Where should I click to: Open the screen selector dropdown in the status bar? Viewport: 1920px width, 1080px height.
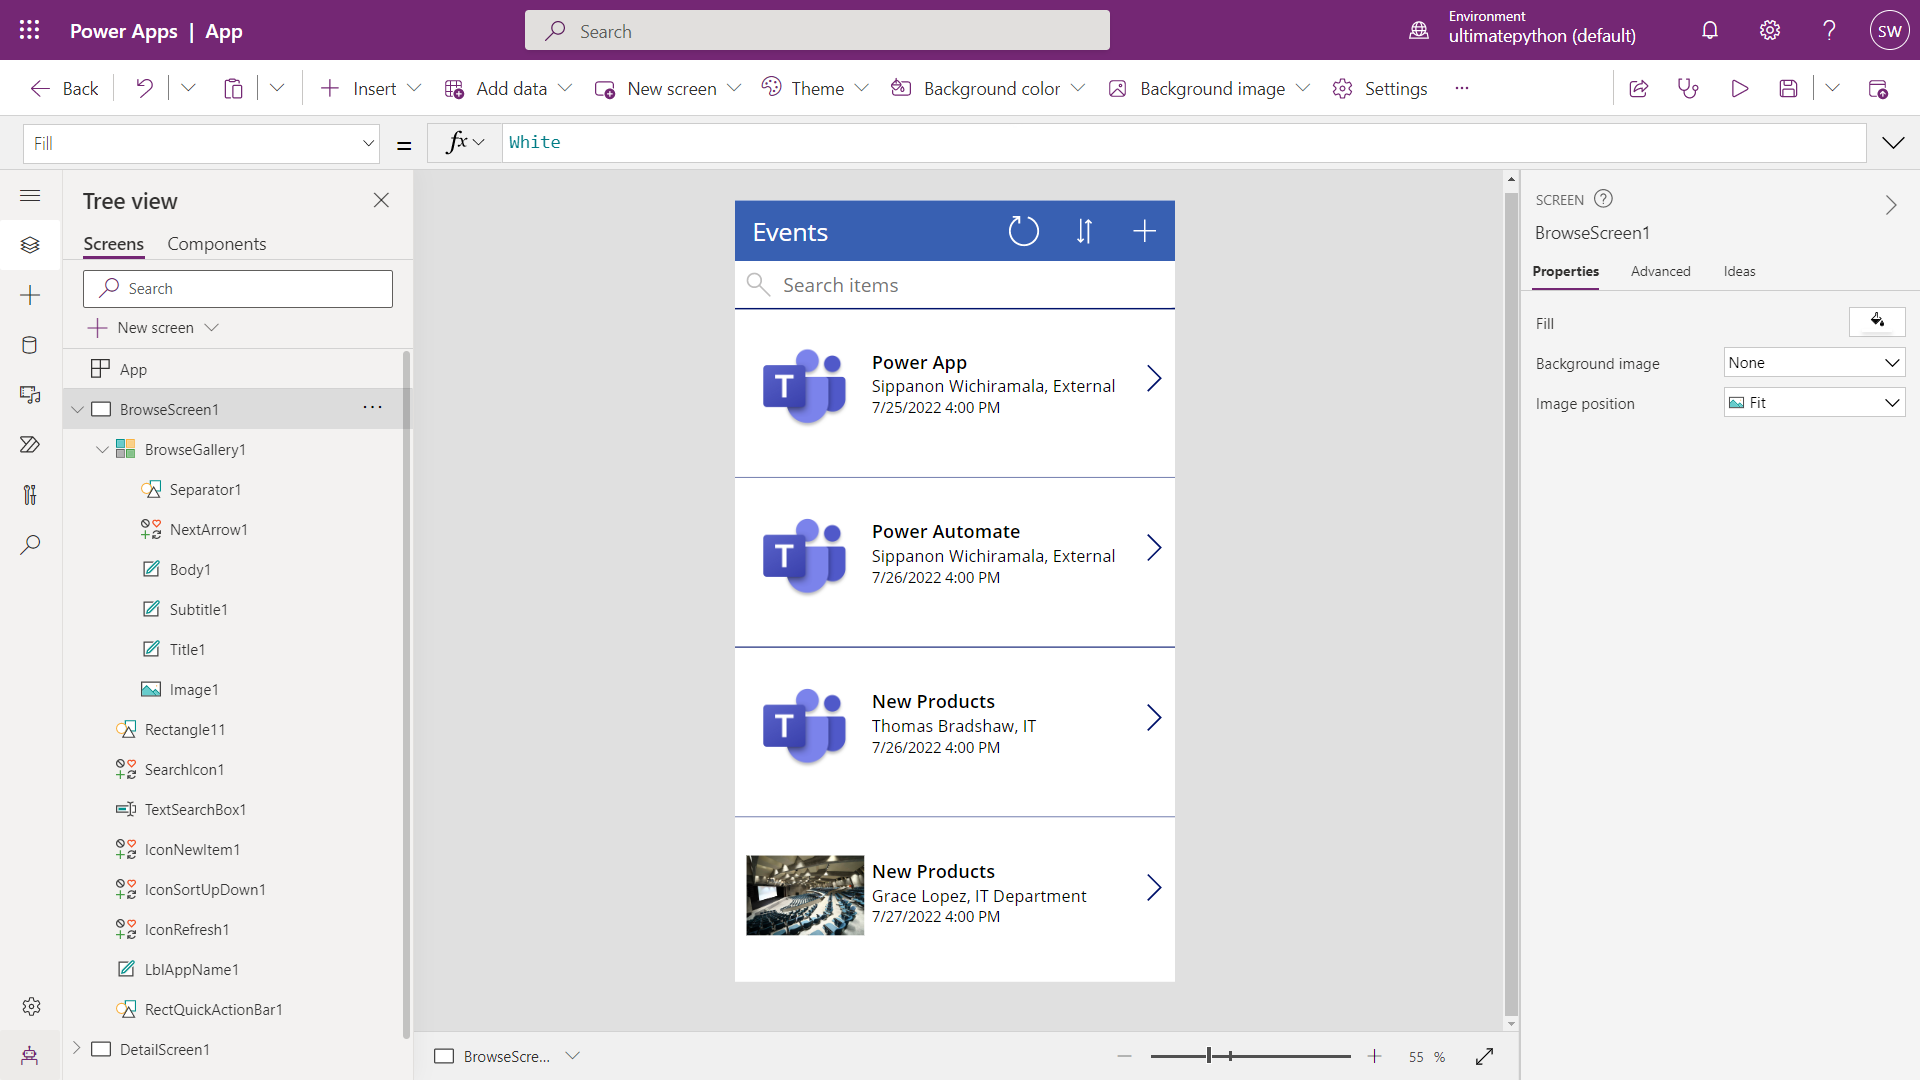[573, 1056]
